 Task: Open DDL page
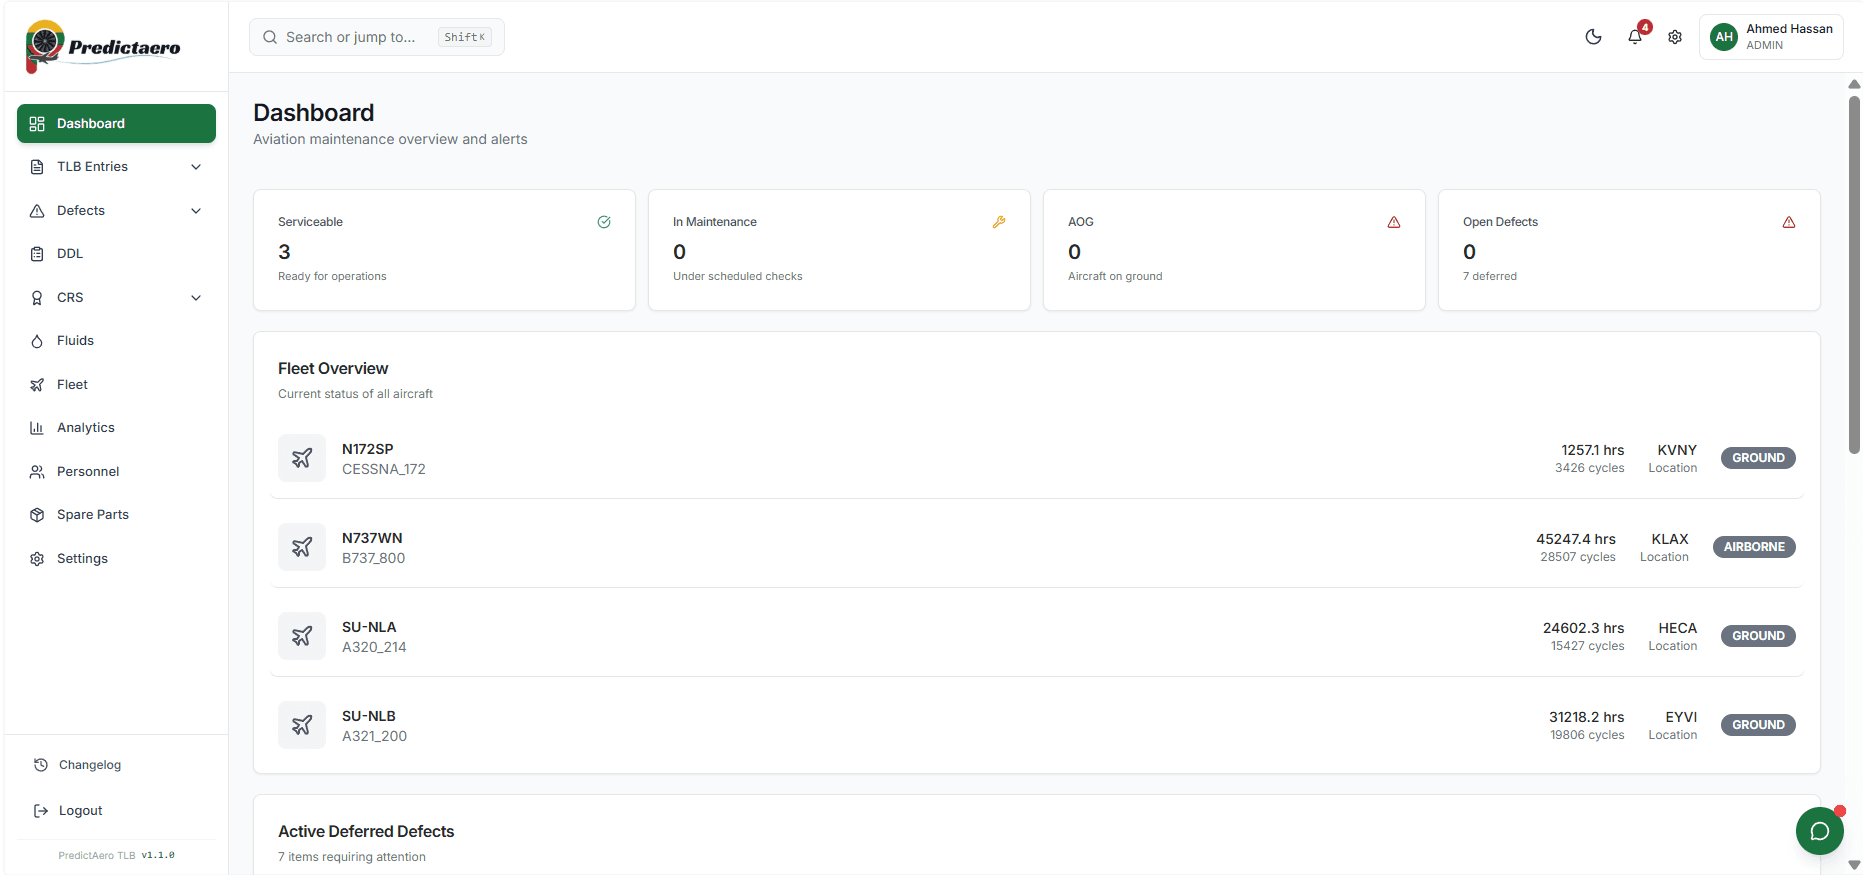tap(116, 254)
